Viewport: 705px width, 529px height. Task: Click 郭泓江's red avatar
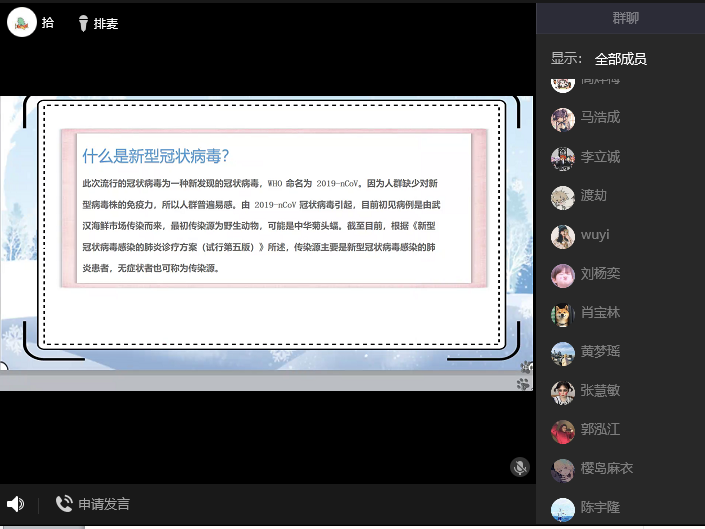click(x=563, y=431)
